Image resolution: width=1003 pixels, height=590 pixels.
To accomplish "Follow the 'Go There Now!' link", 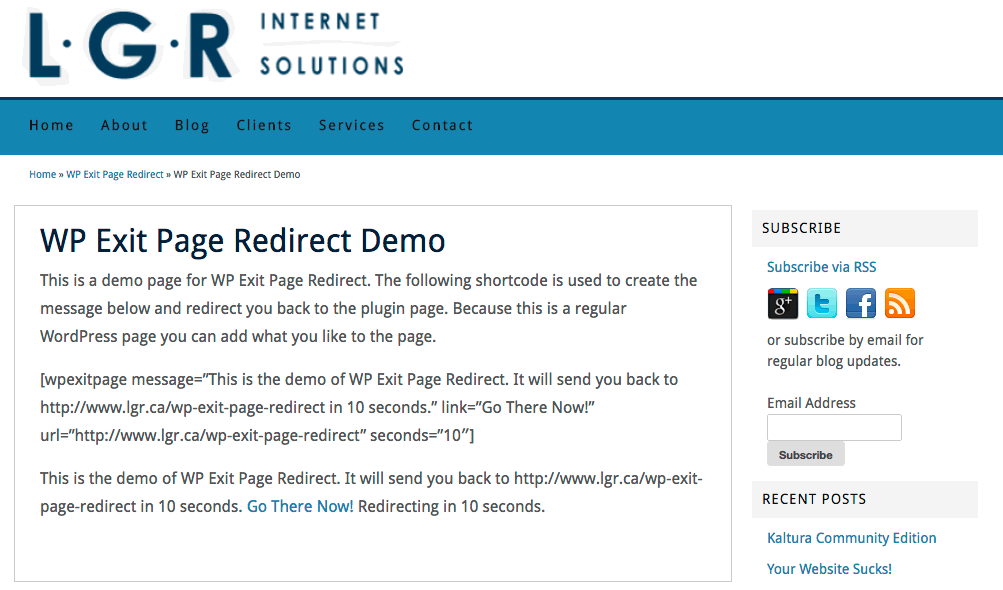I will (300, 506).
